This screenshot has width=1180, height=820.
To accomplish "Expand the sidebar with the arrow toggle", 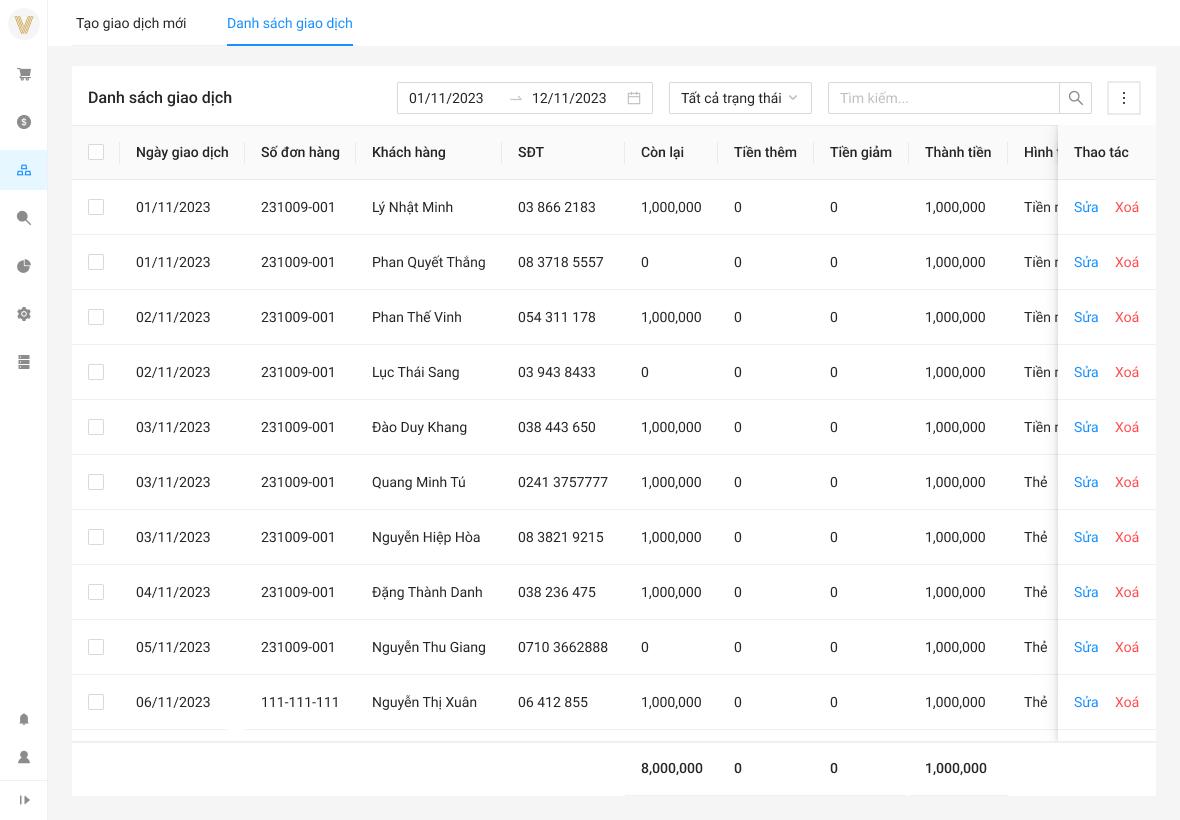I will (x=24, y=800).
